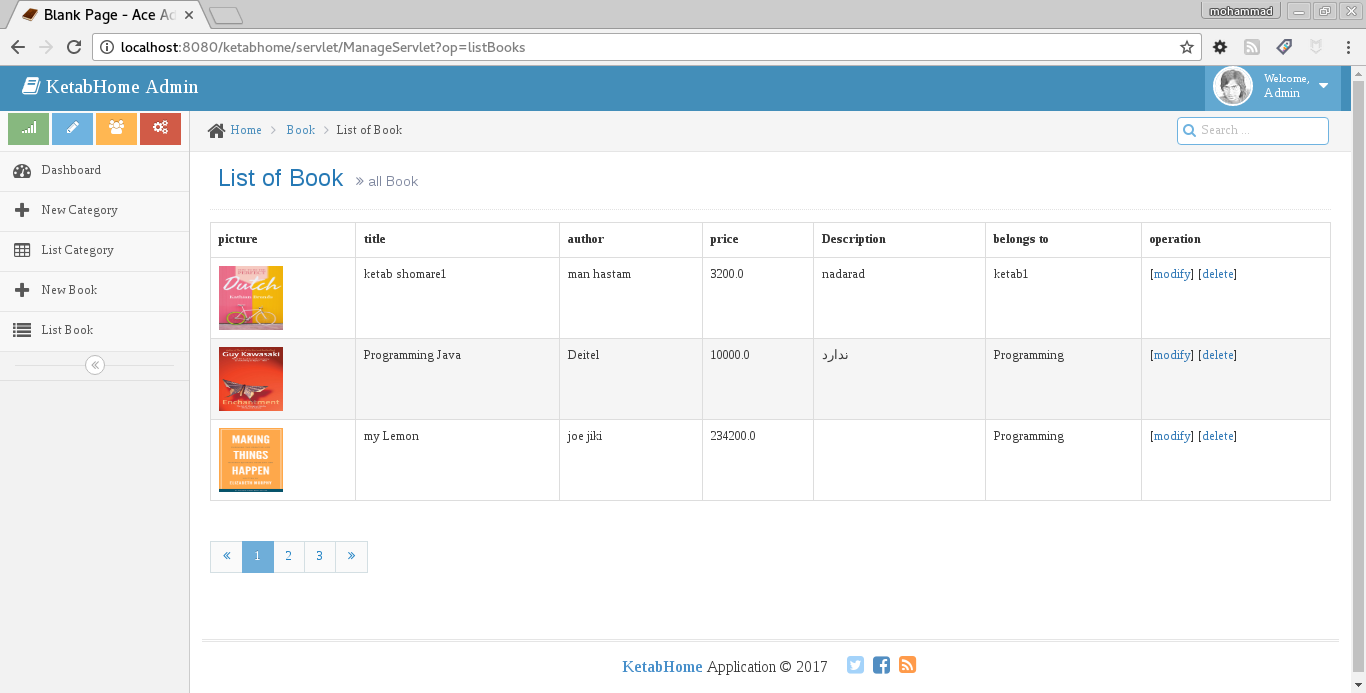Click the tag extension icon in browser toolbar
This screenshot has width=1366, height=693.
(1285, 47)
